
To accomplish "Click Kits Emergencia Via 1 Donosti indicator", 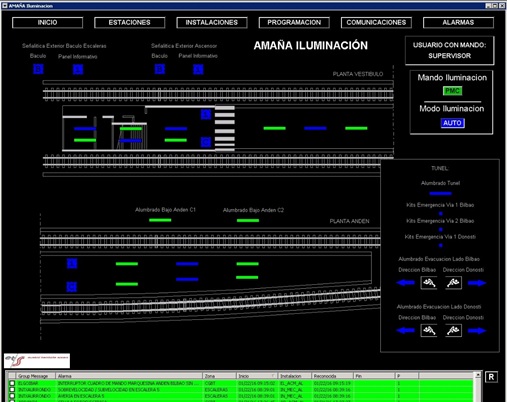I will click(441, 245).
